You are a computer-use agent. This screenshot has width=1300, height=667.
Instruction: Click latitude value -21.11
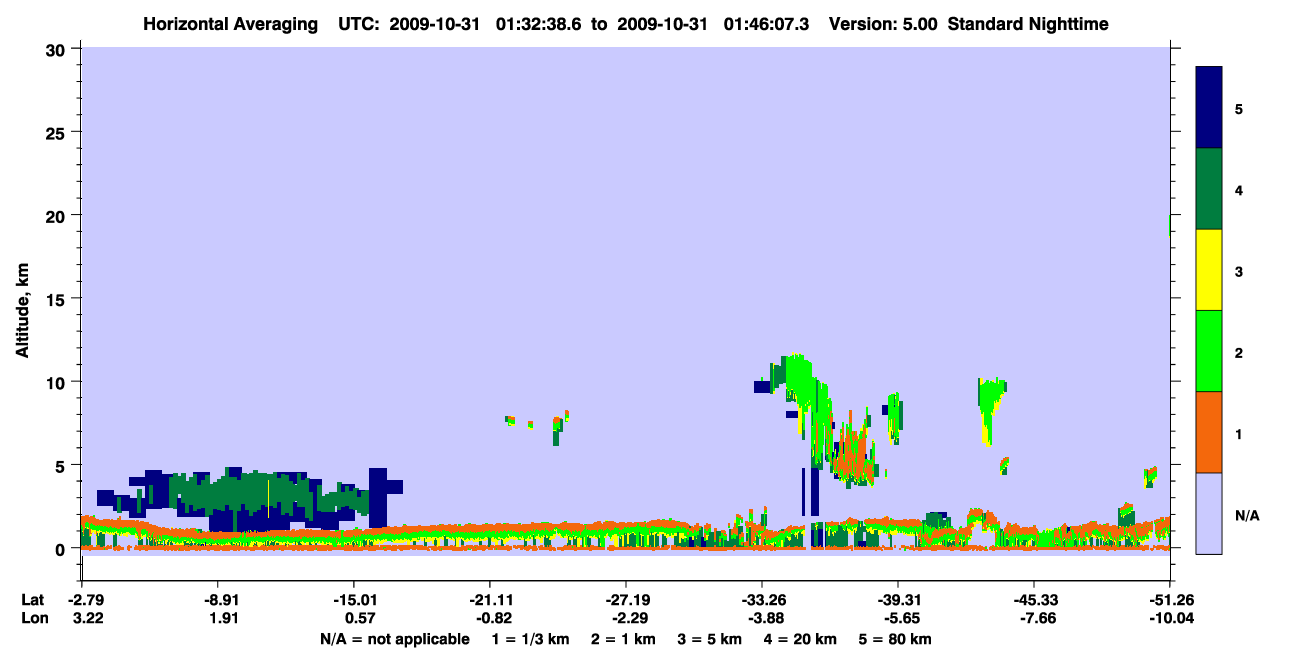click(x=489, y=600)
